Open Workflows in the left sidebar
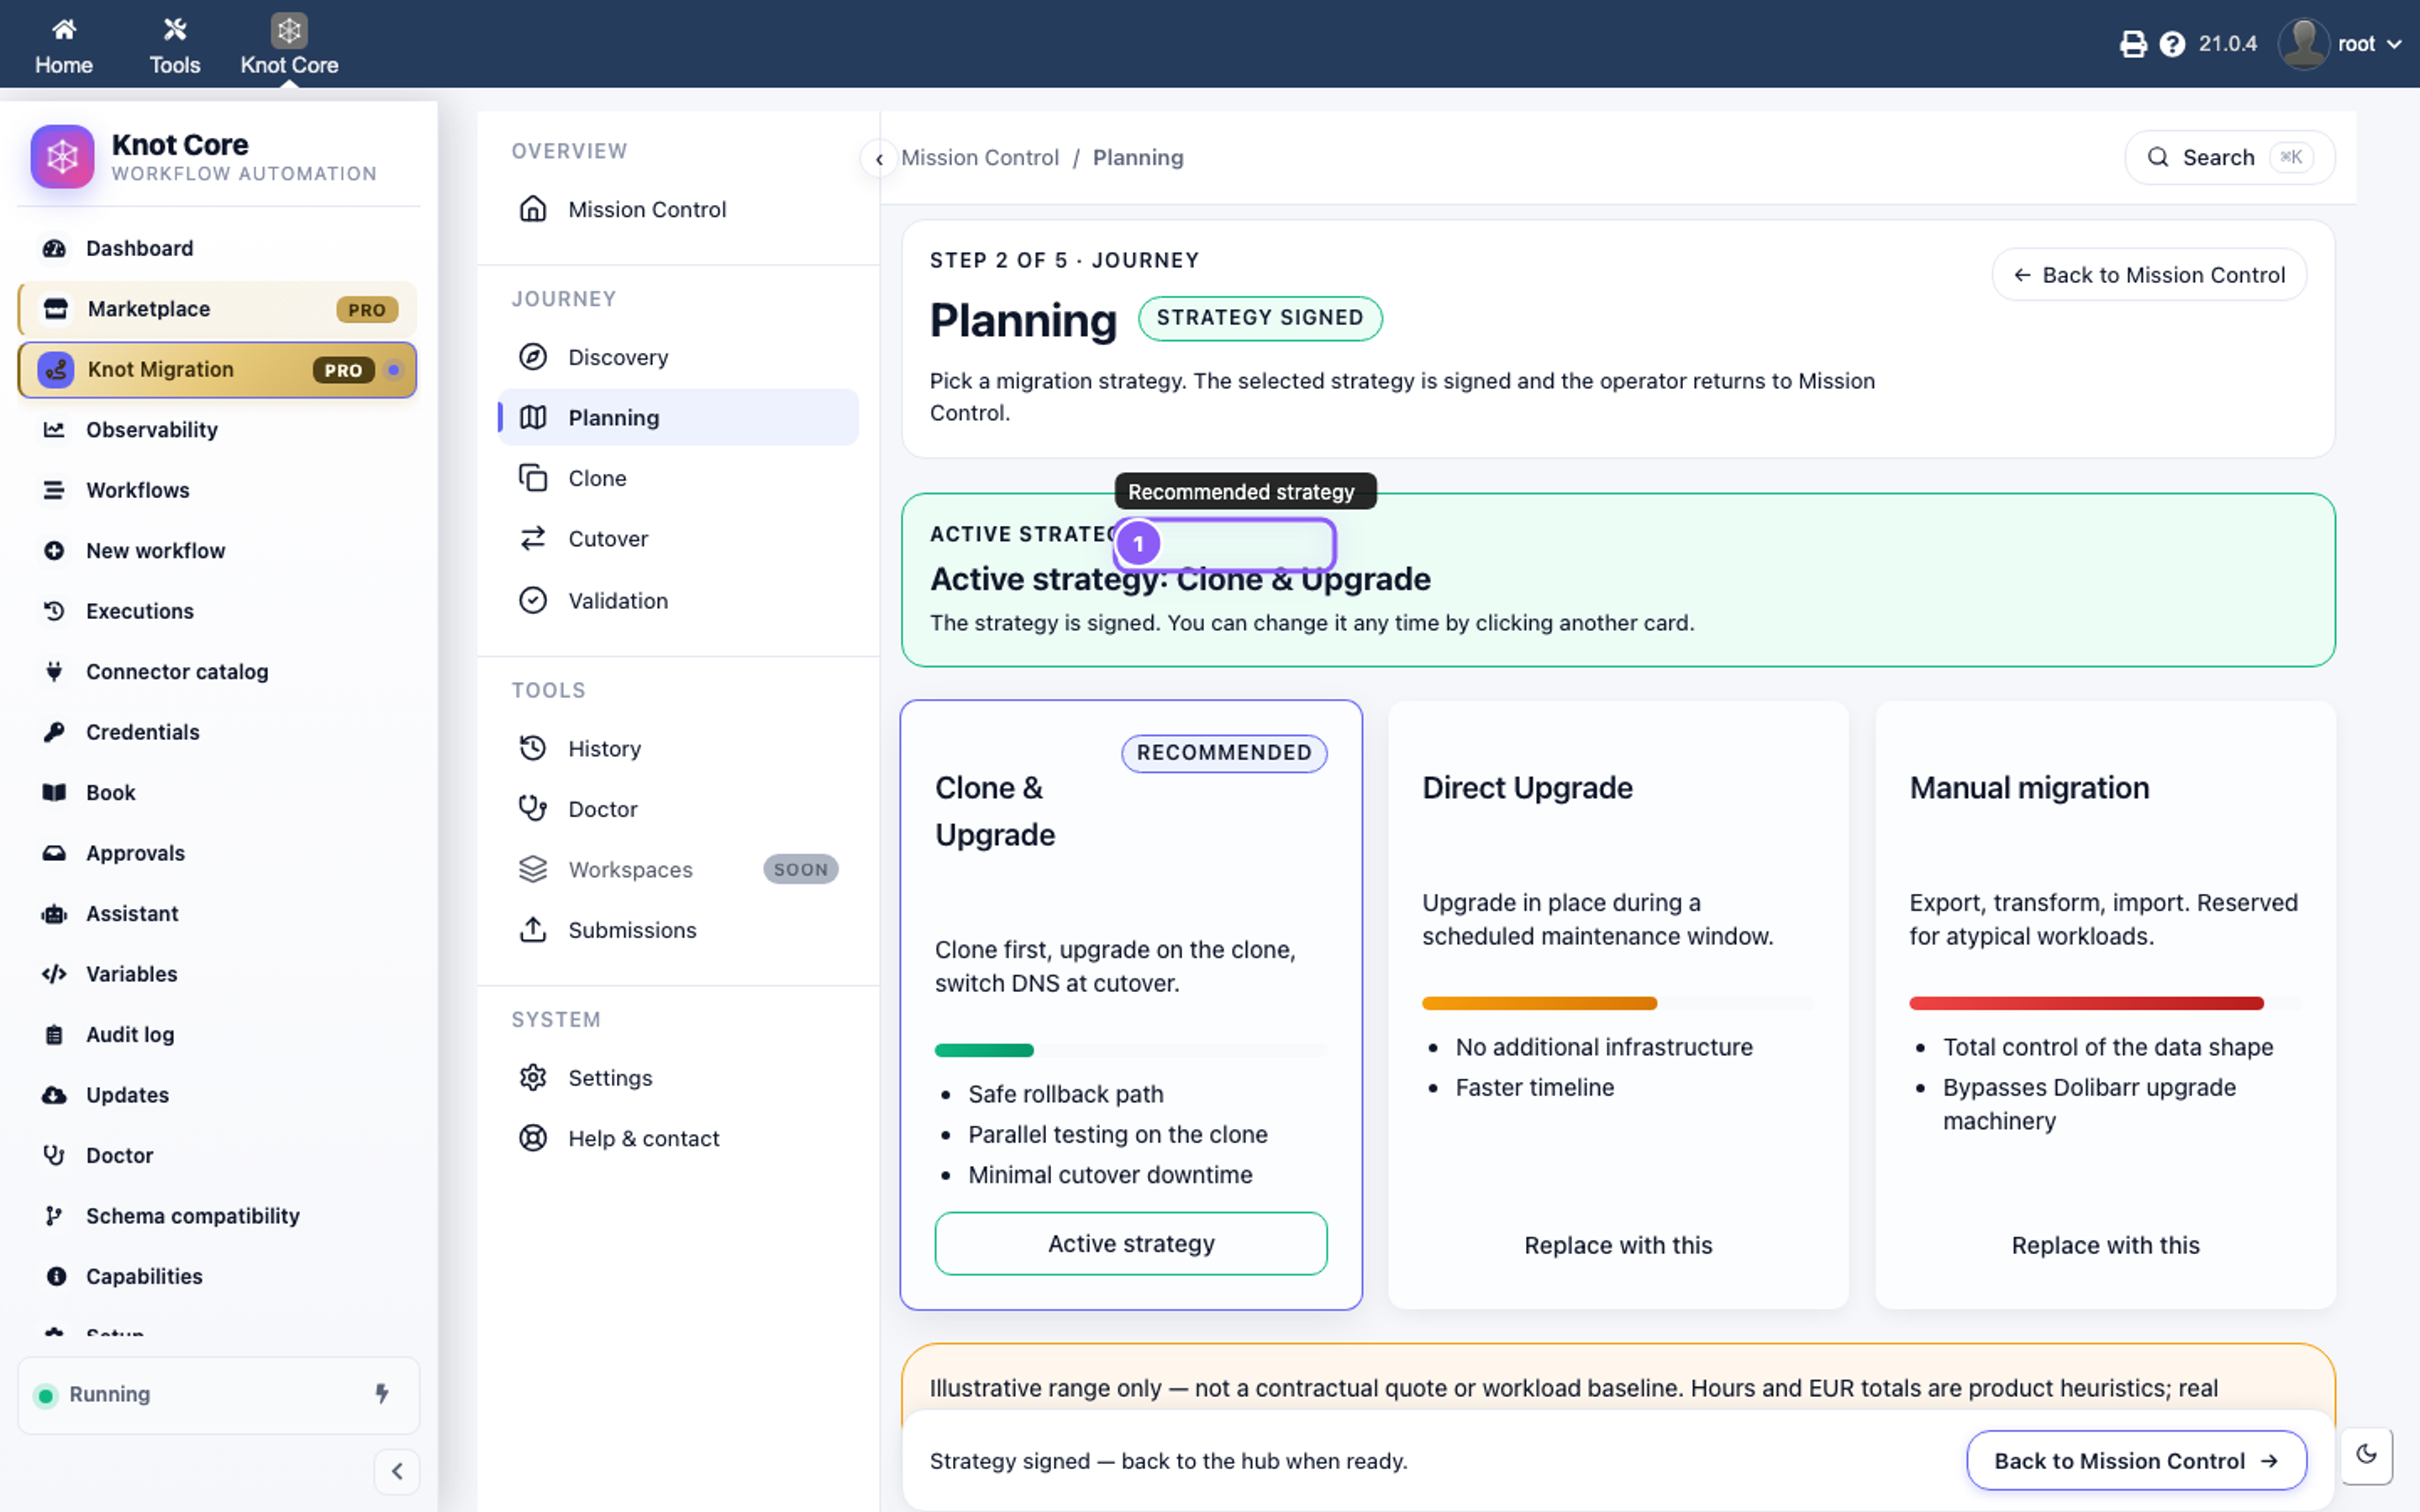This screenshot has width=2420, height=1512. click(218, 490)
